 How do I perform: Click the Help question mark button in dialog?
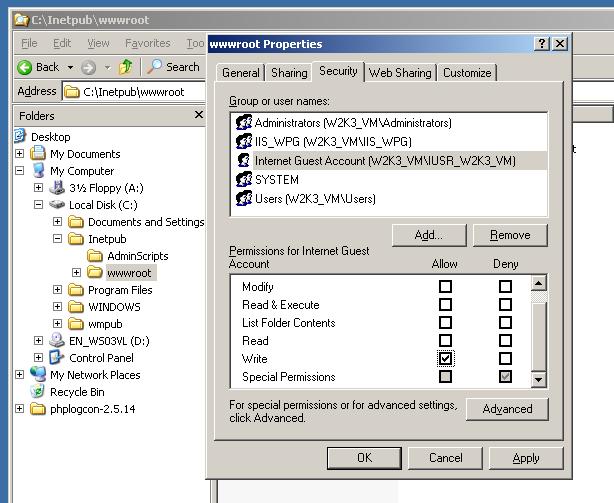(542, 43)
